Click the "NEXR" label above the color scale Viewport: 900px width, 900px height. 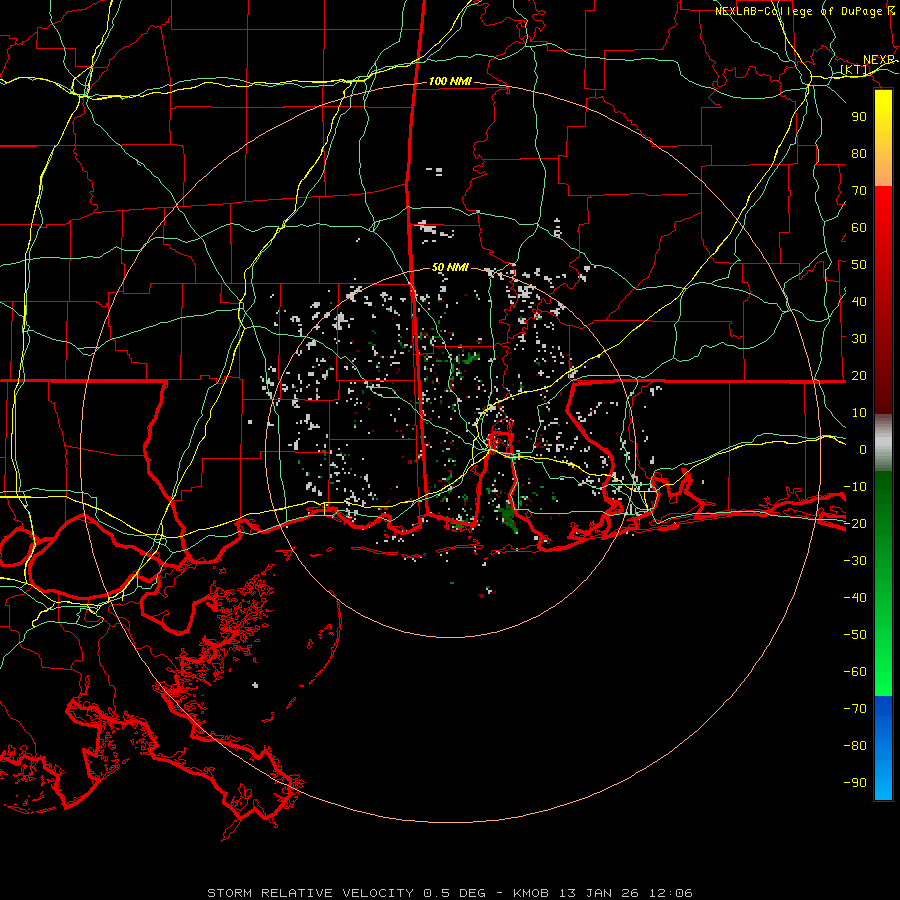(879, 60)
